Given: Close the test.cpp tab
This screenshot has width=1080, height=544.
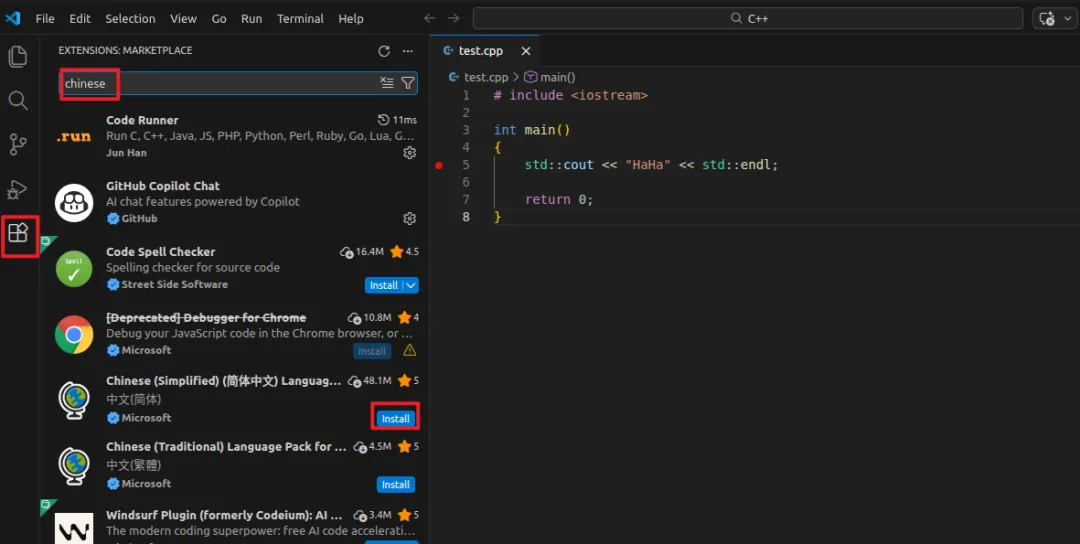Looking at the screenshot, I should 526,51.
